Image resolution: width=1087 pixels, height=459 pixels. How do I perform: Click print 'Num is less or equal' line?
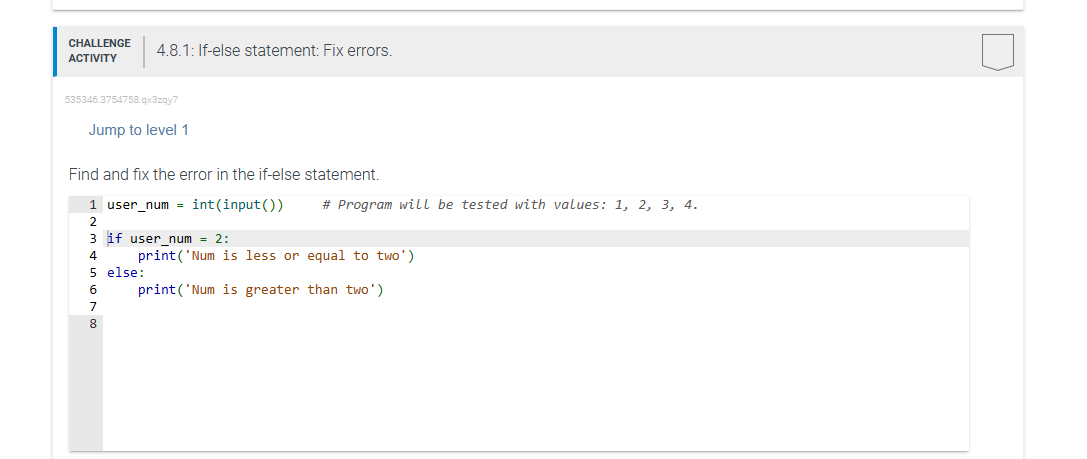tap(276, 256)
